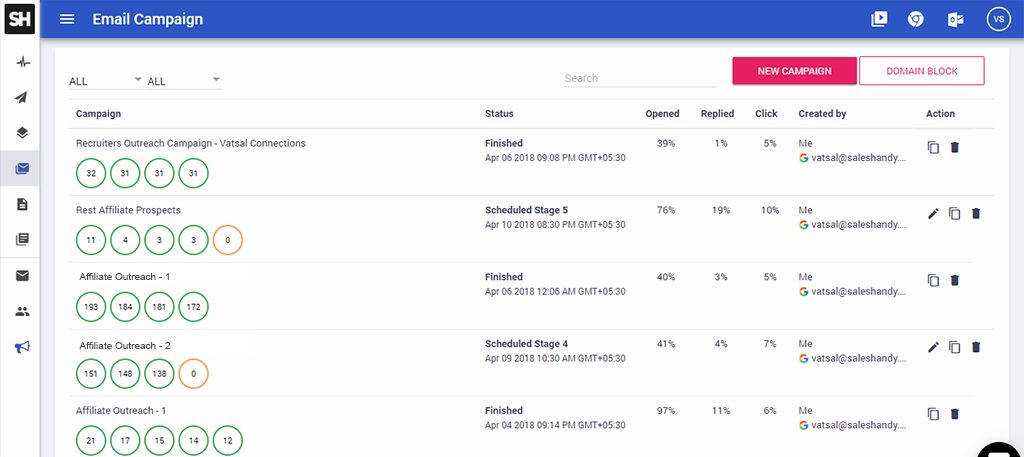
Task: Click the Outlook icon in header
Action: [955, 20]
